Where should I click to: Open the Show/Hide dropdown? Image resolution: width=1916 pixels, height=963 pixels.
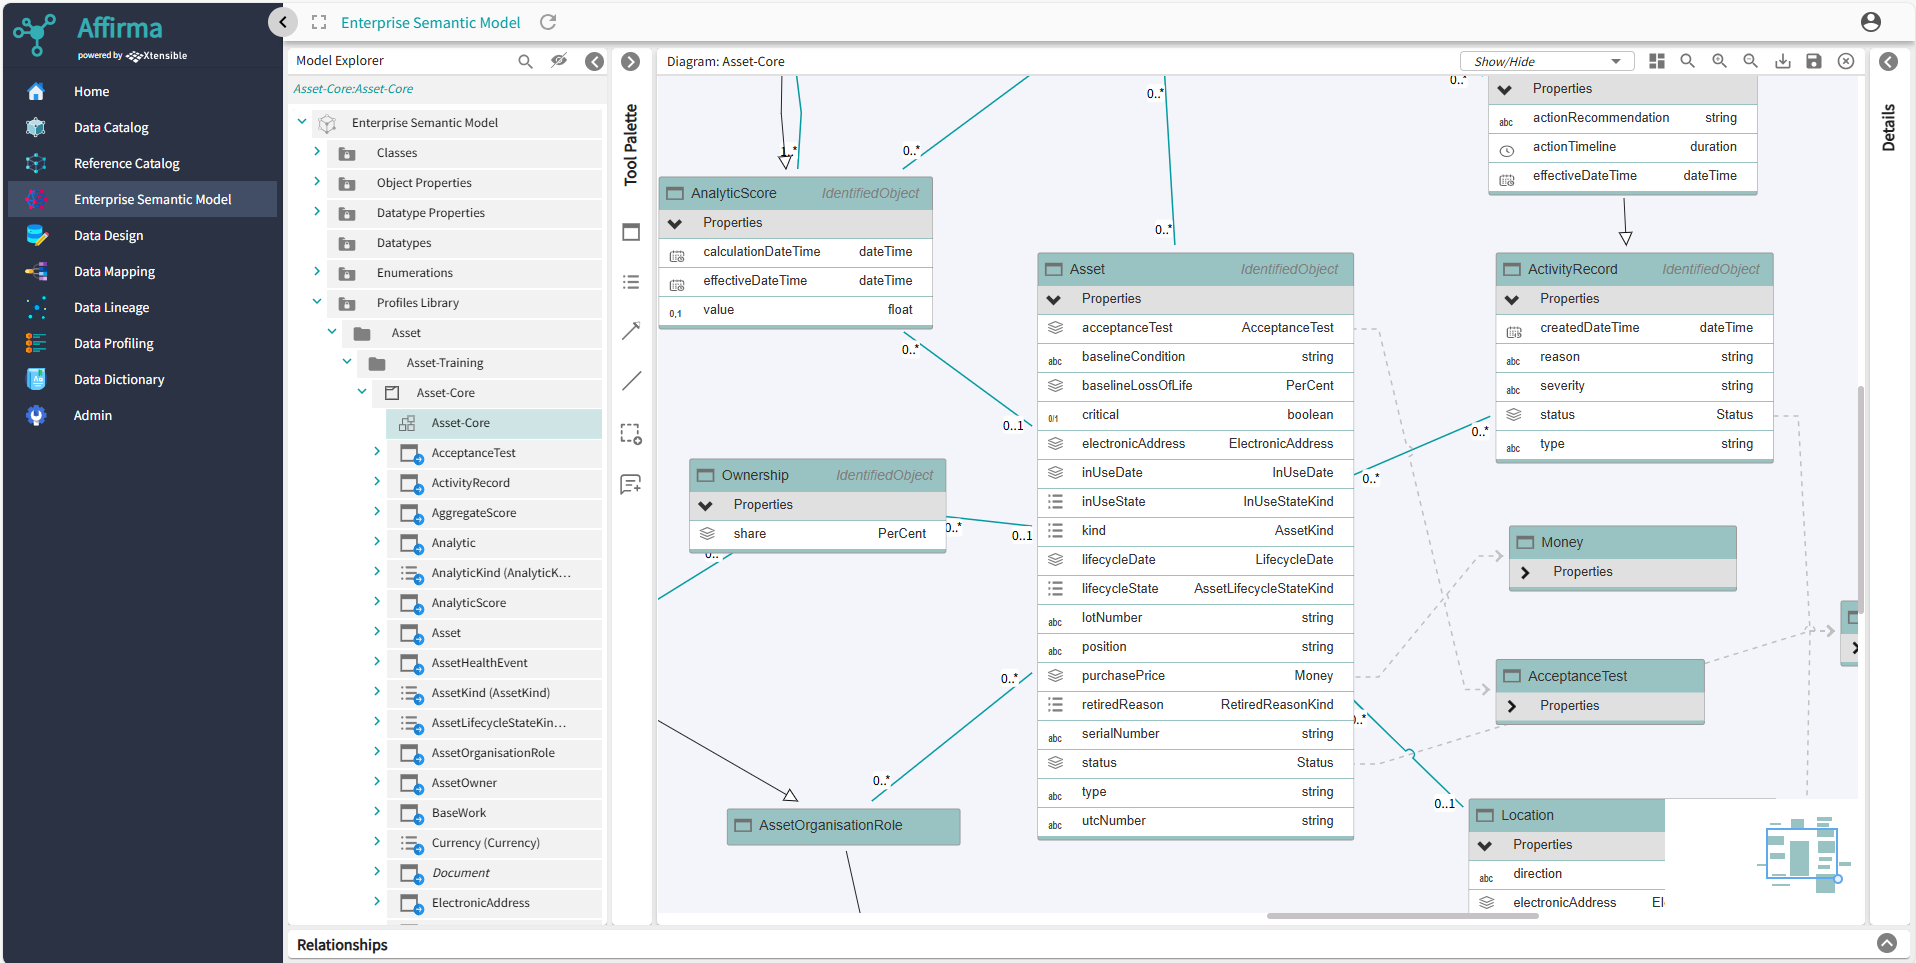(1547, 61)
